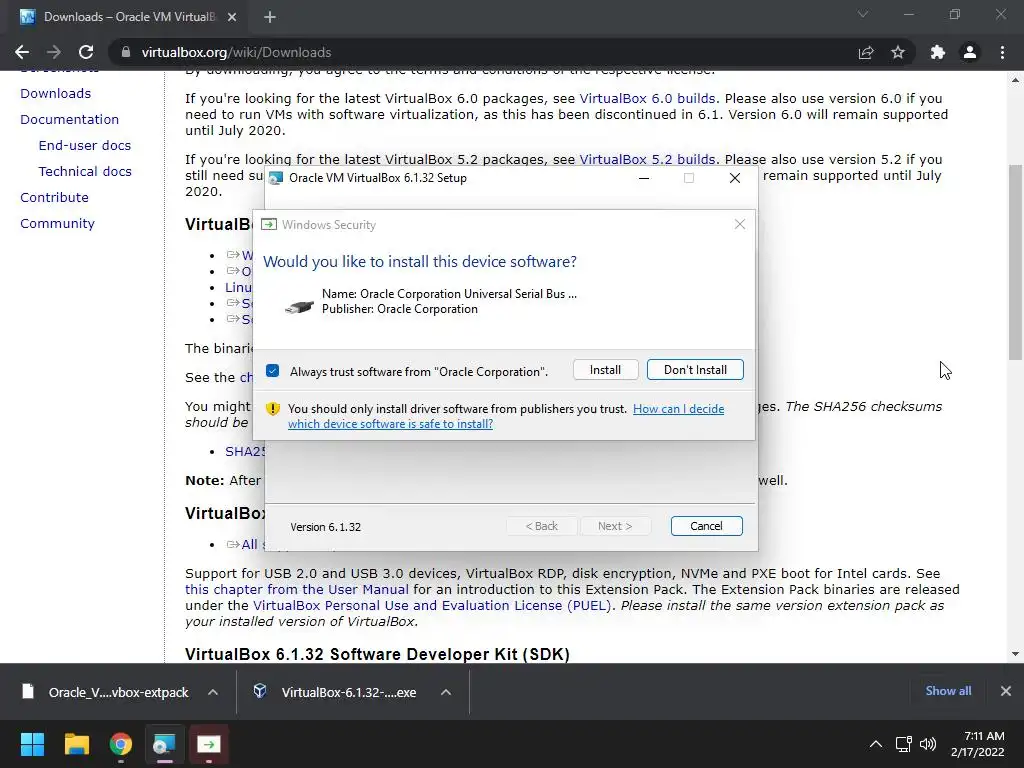Open network status in system tray
1024x768 pixels.
(x=903, y=744)
